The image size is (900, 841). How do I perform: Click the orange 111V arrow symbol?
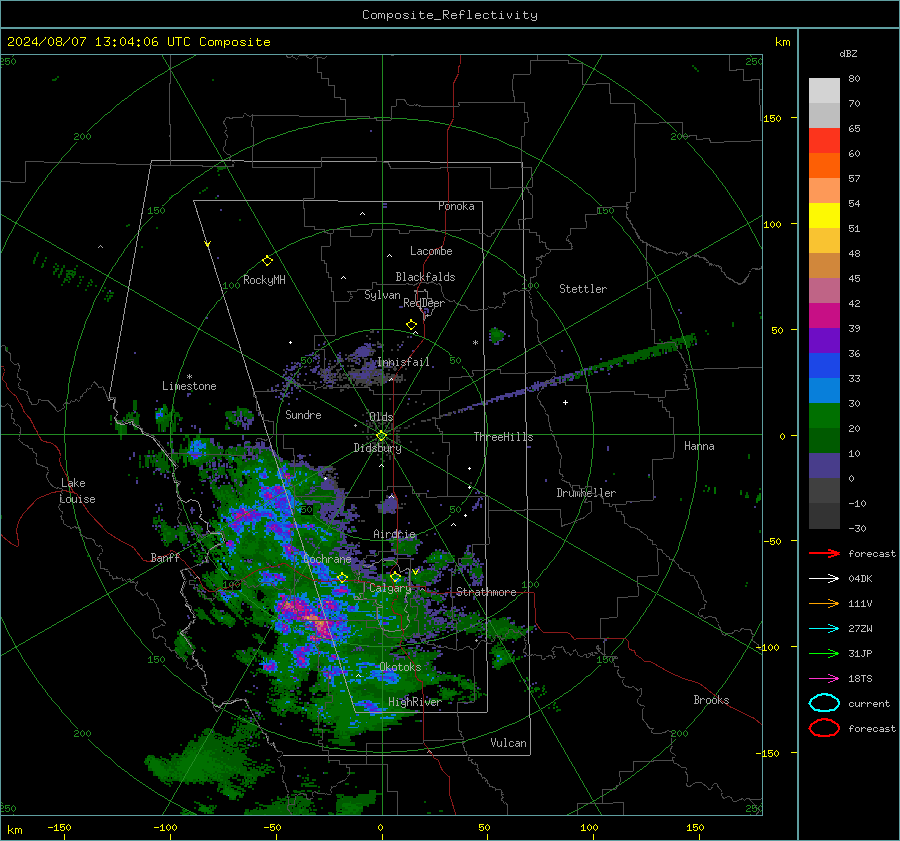click(824, 603)
